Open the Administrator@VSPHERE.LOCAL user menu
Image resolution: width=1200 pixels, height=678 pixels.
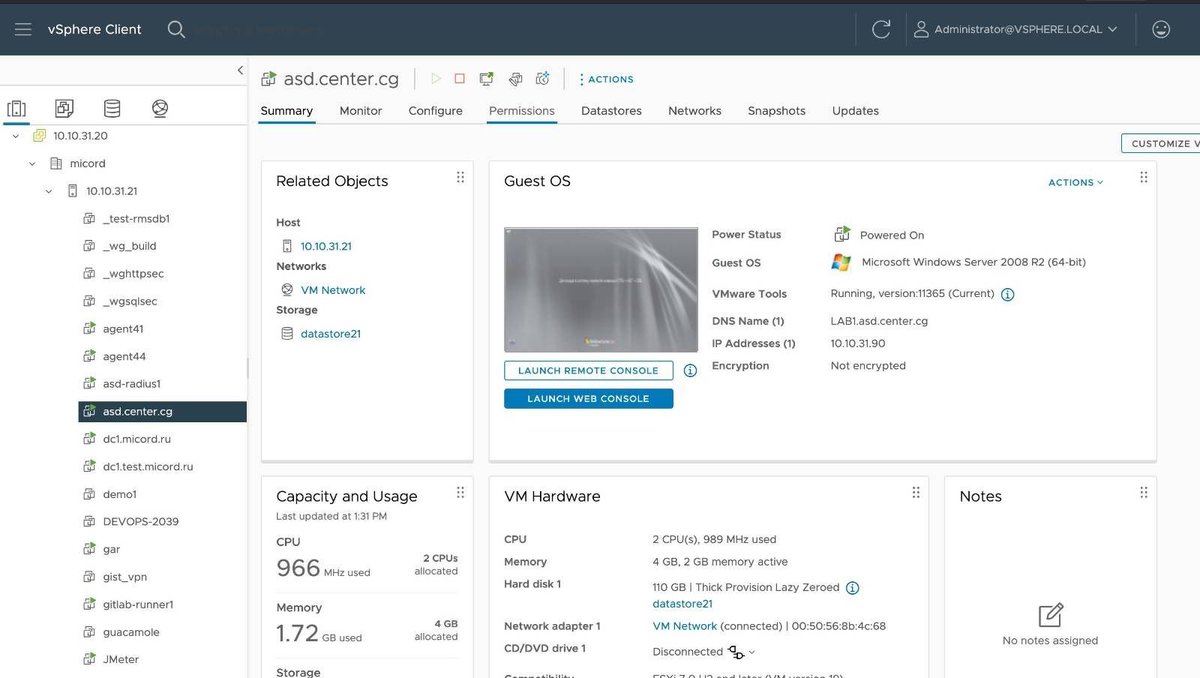click(x=1015, y=30)
